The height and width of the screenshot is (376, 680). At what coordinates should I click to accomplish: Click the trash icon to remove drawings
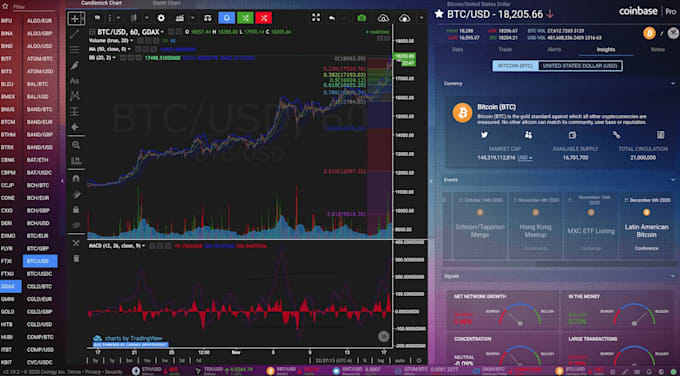tap(76, 259)
